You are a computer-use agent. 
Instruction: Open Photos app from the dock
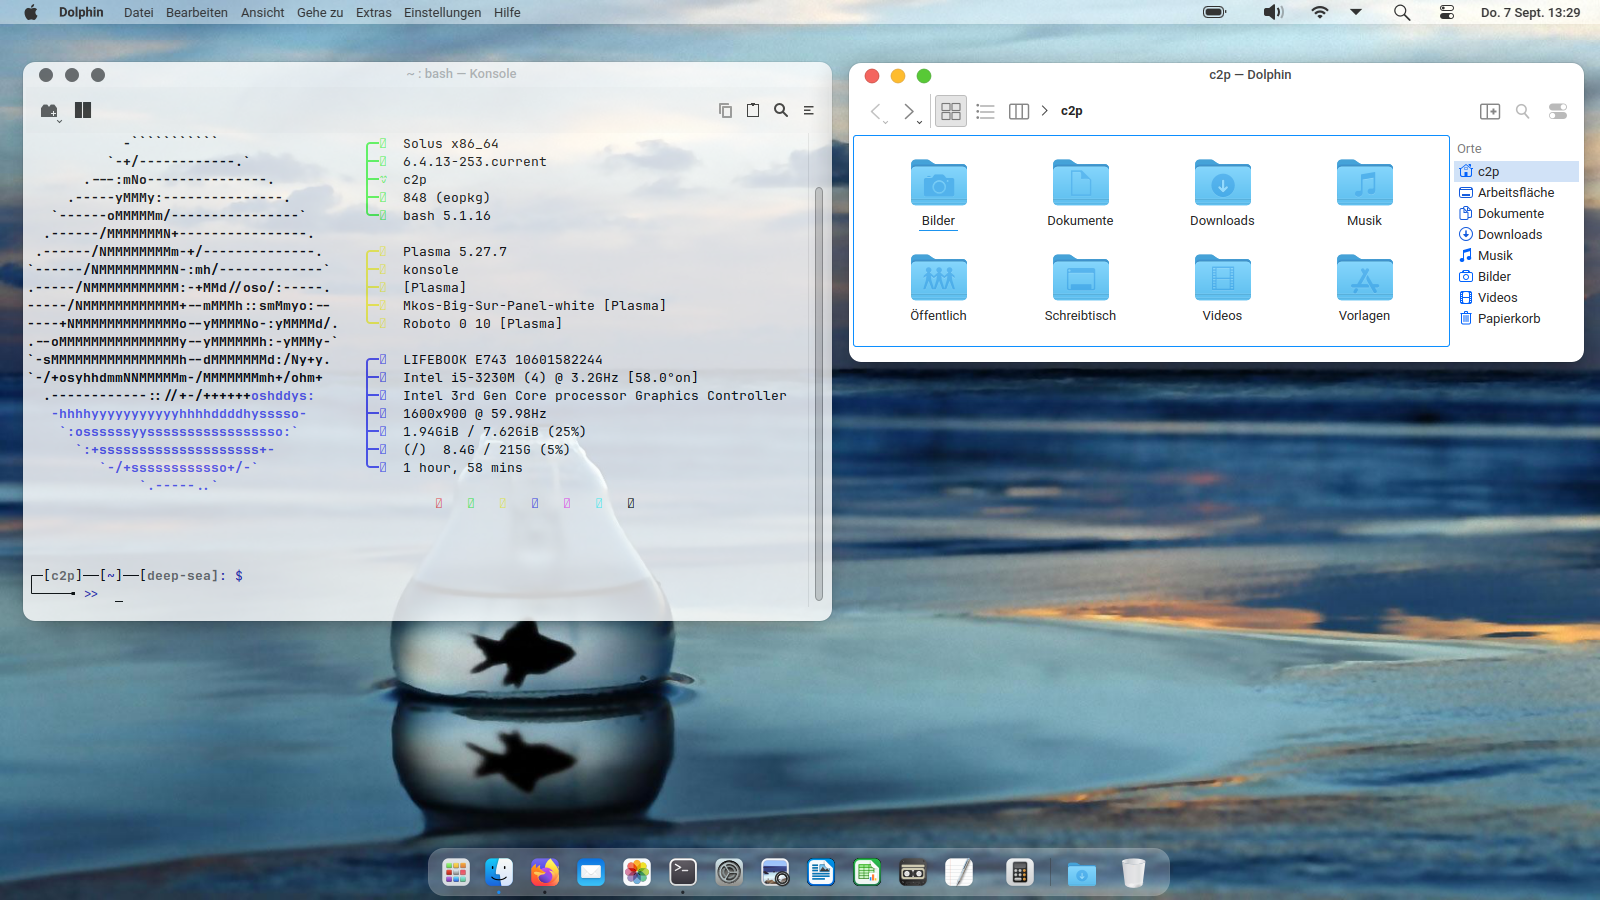pyautogui.click(x=637, y=873)
